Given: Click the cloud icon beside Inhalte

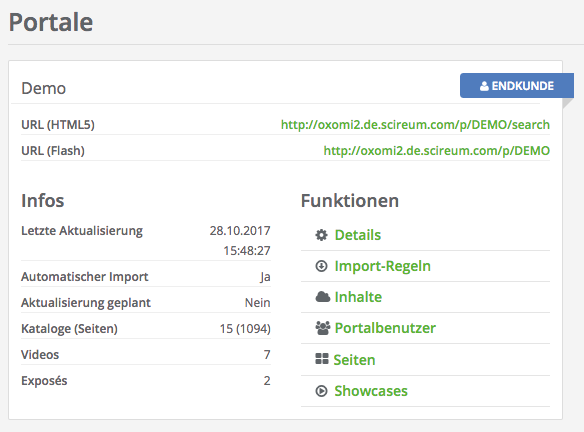Looking at the screenshot, I should click(x=323, y=297).
